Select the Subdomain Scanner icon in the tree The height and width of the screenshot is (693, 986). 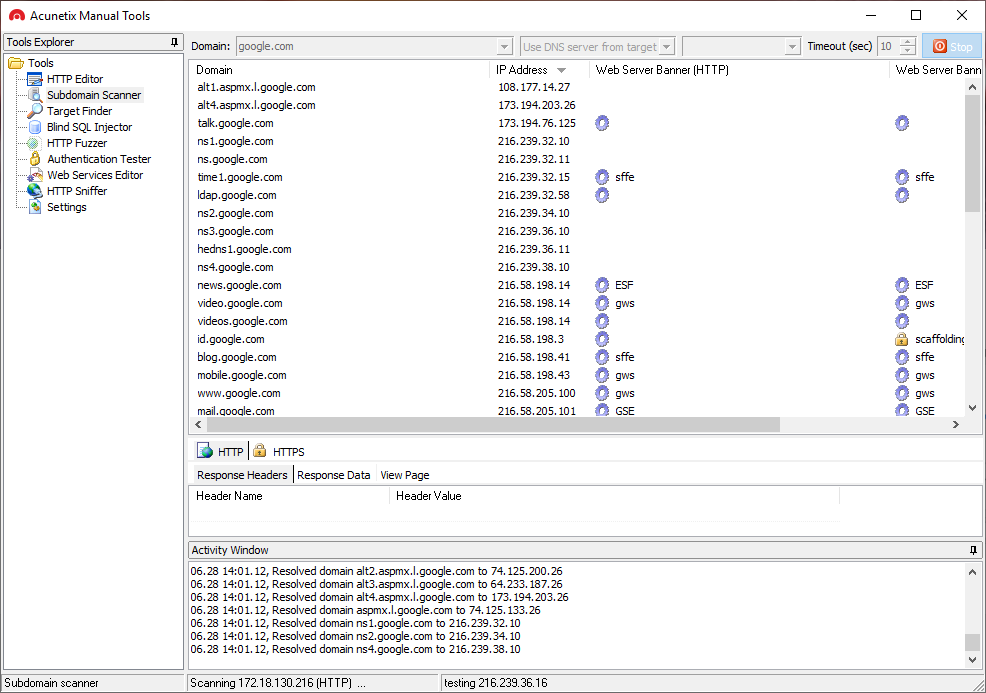coord(36,95)
